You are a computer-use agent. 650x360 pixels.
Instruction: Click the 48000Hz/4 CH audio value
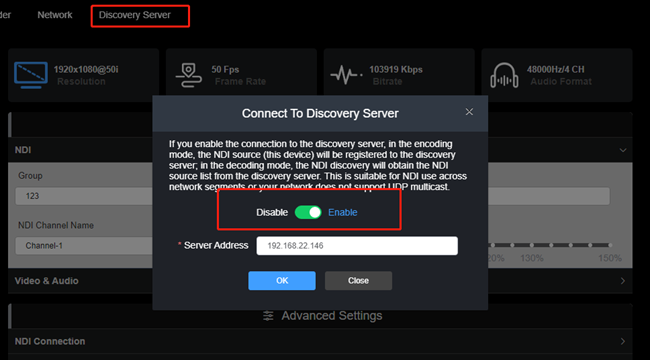[x=555, y=69]
